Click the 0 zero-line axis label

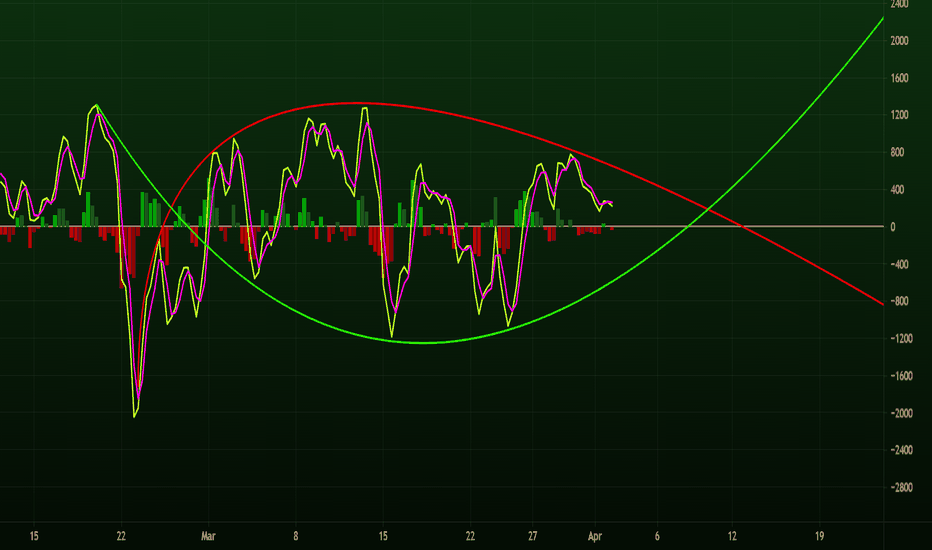coord(893,227)
